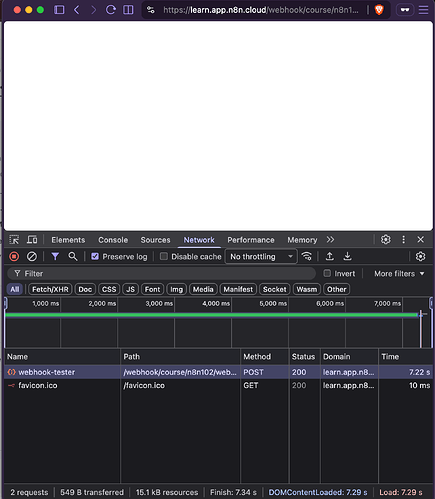Click the export HAR download icon
Screen dimensions: 435x499
[x=347, y=256]
